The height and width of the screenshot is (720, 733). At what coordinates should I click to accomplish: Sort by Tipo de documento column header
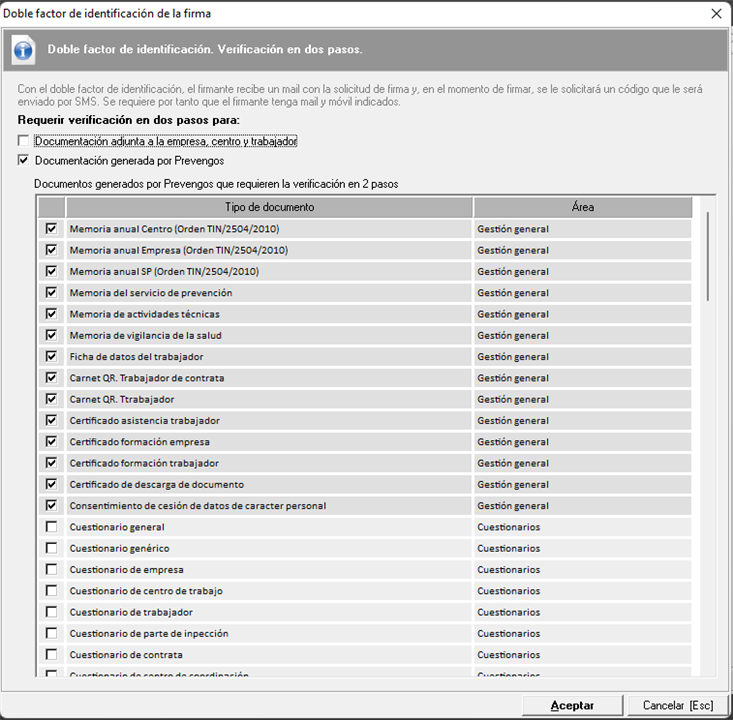click(269, 207)
